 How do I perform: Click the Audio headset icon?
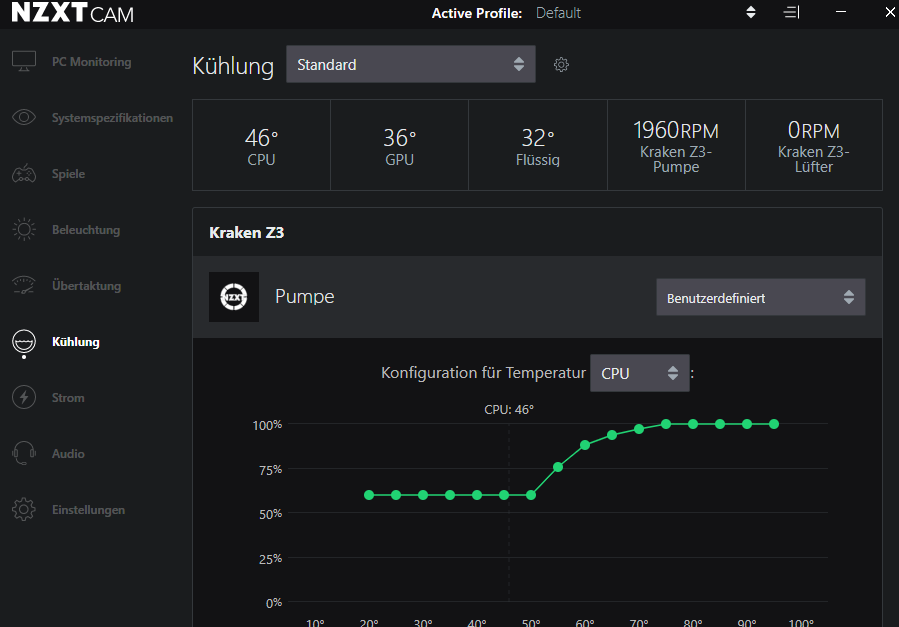coord(24,453)
